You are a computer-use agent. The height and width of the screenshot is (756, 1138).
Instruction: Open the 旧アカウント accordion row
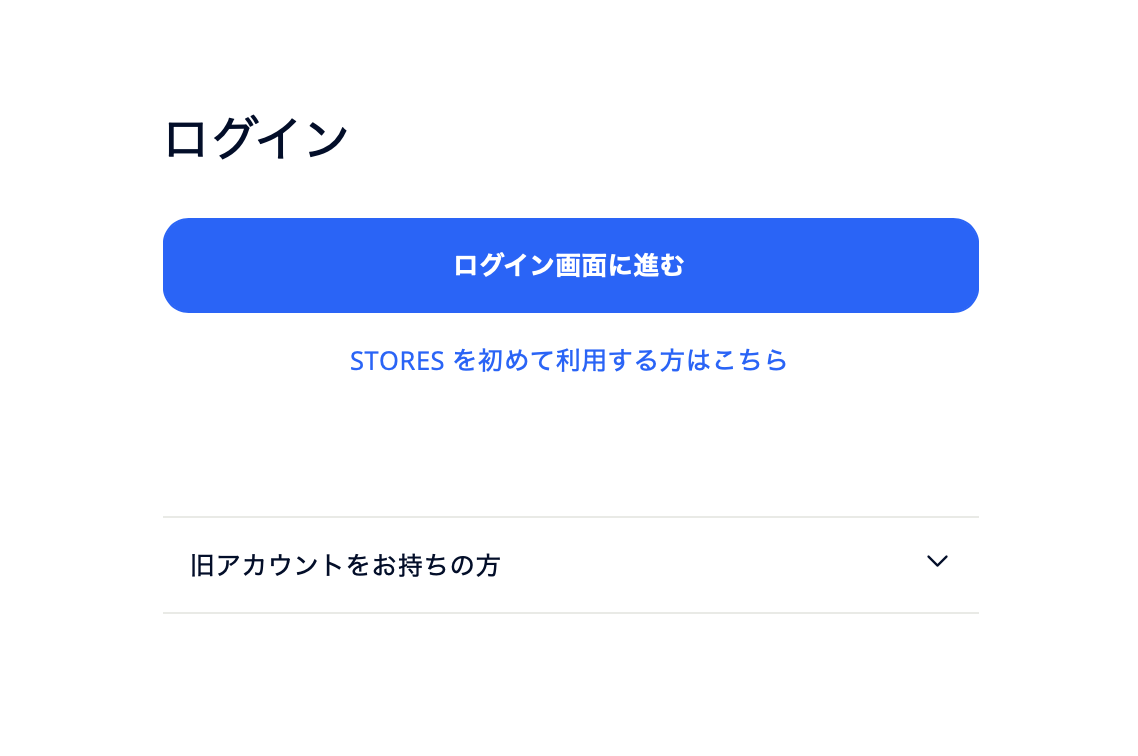570,565
